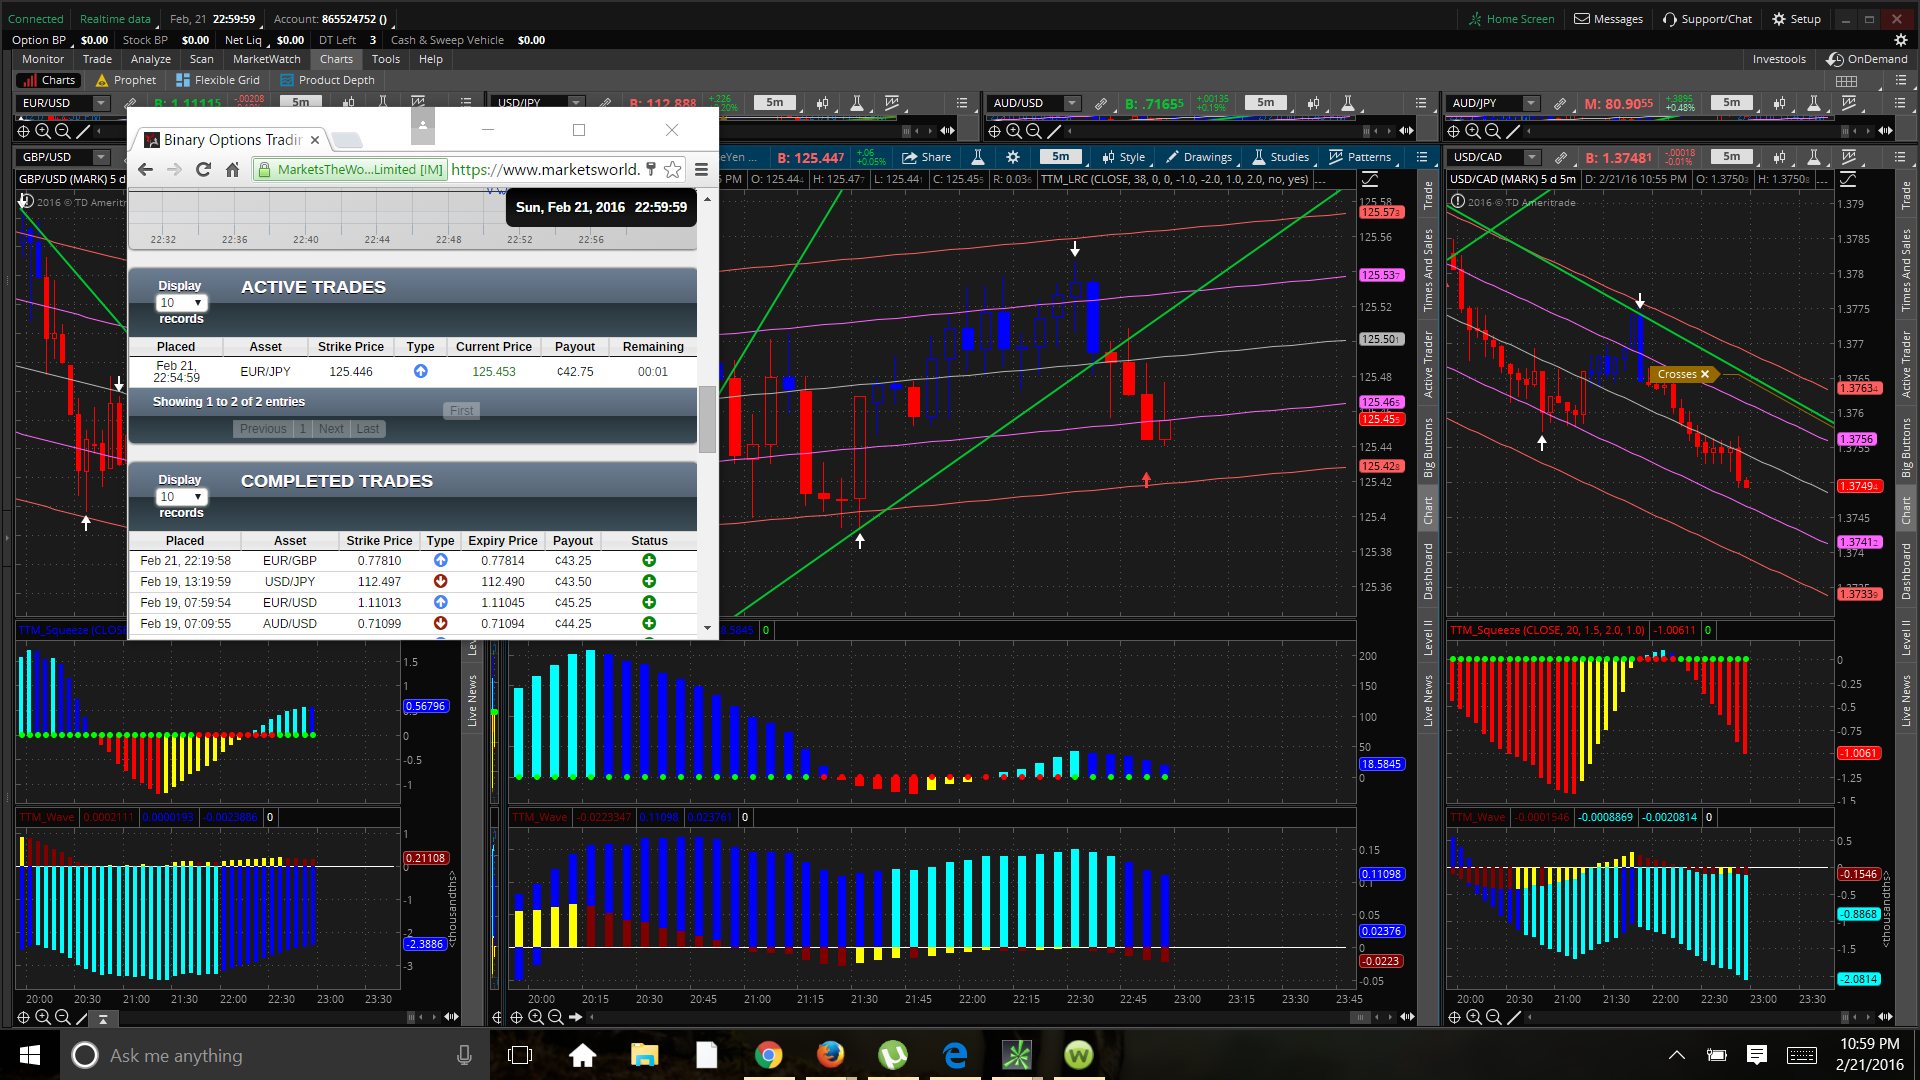The image size is (1920, 1080).
Task: Open the GBP/USD symbol dropdown
Action: tap(101, 157)
